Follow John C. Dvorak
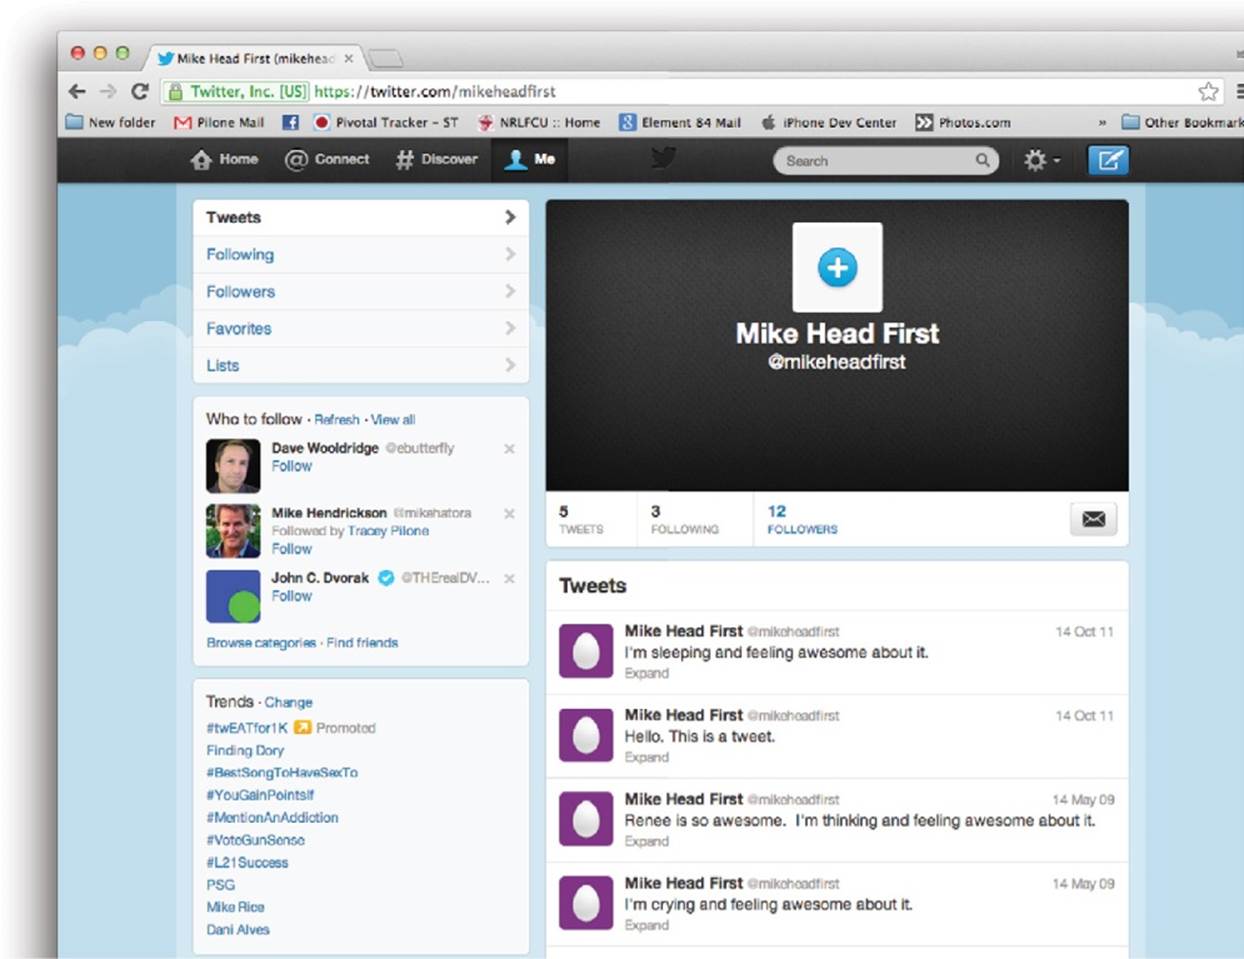Image resolution: width=1244 pixels, height=959 pixels. (x=291, y=596)
